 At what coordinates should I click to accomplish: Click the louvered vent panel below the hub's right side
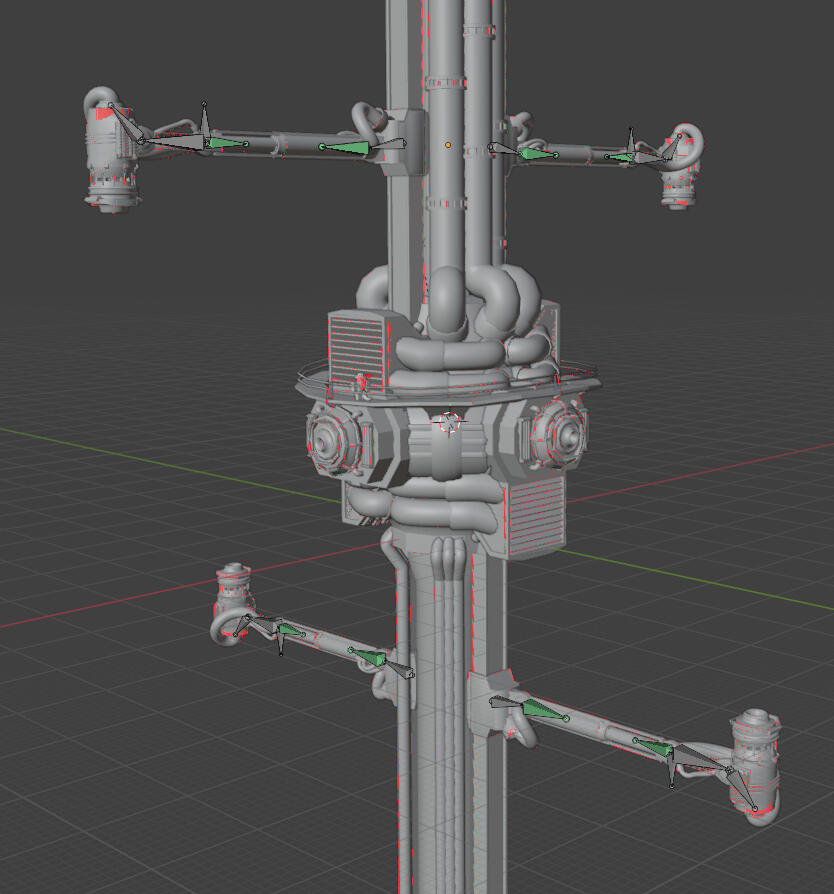535,516
